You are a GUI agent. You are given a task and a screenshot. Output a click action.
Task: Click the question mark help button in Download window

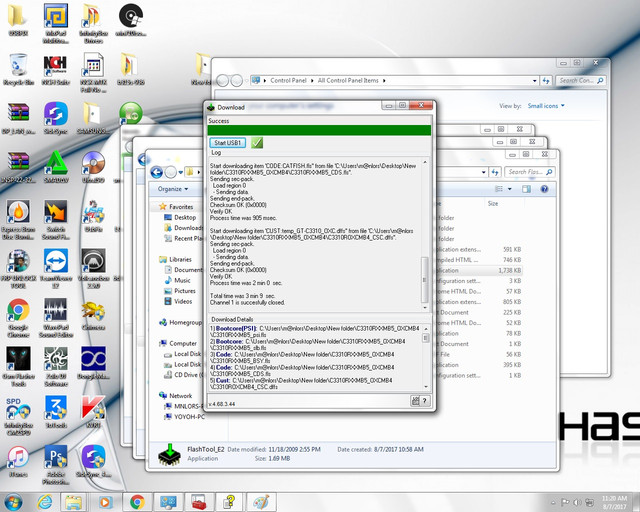pyautogui.click(x=424, y=401)
